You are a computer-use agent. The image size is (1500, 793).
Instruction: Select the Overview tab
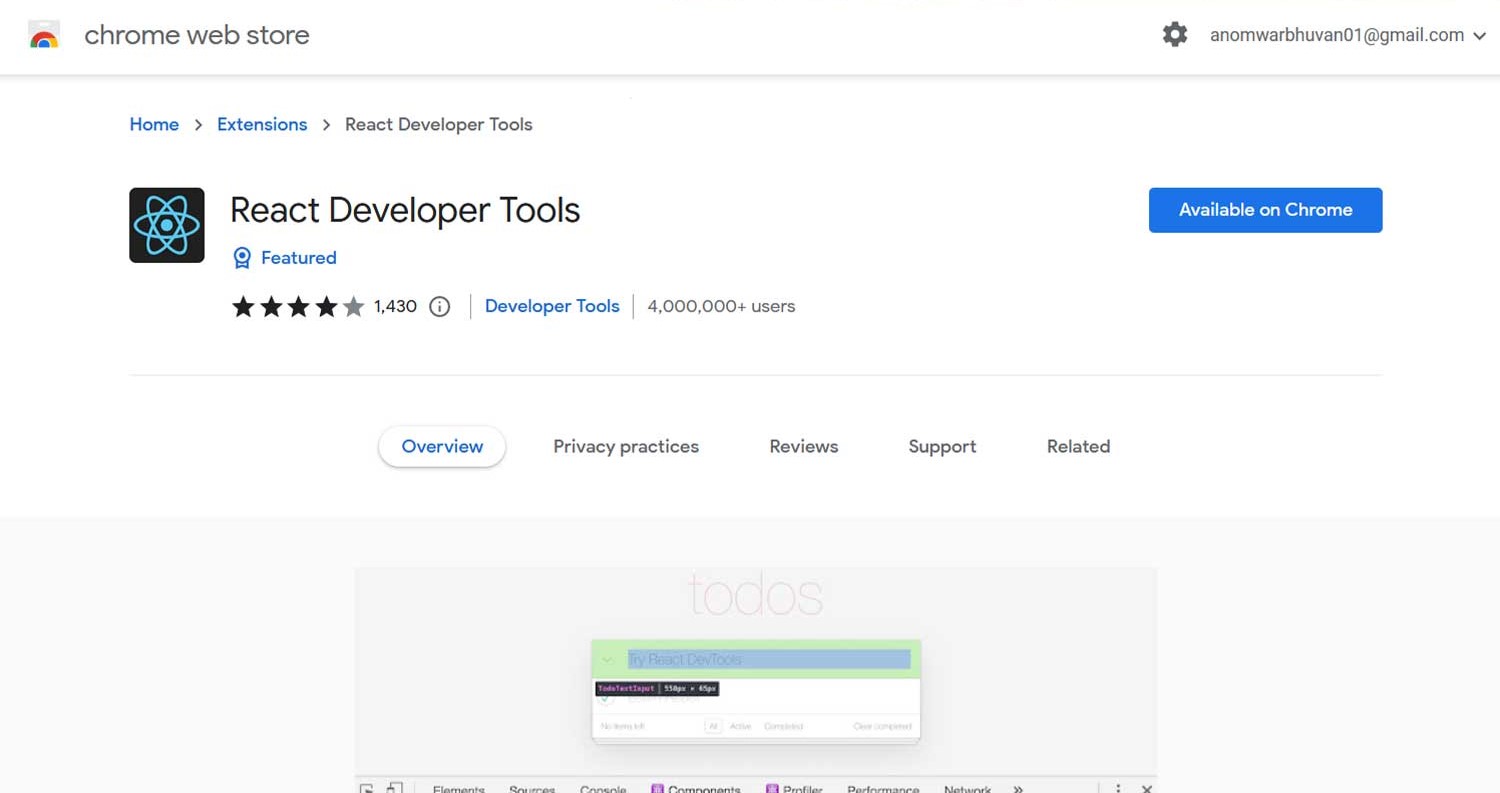click(442, 447)
